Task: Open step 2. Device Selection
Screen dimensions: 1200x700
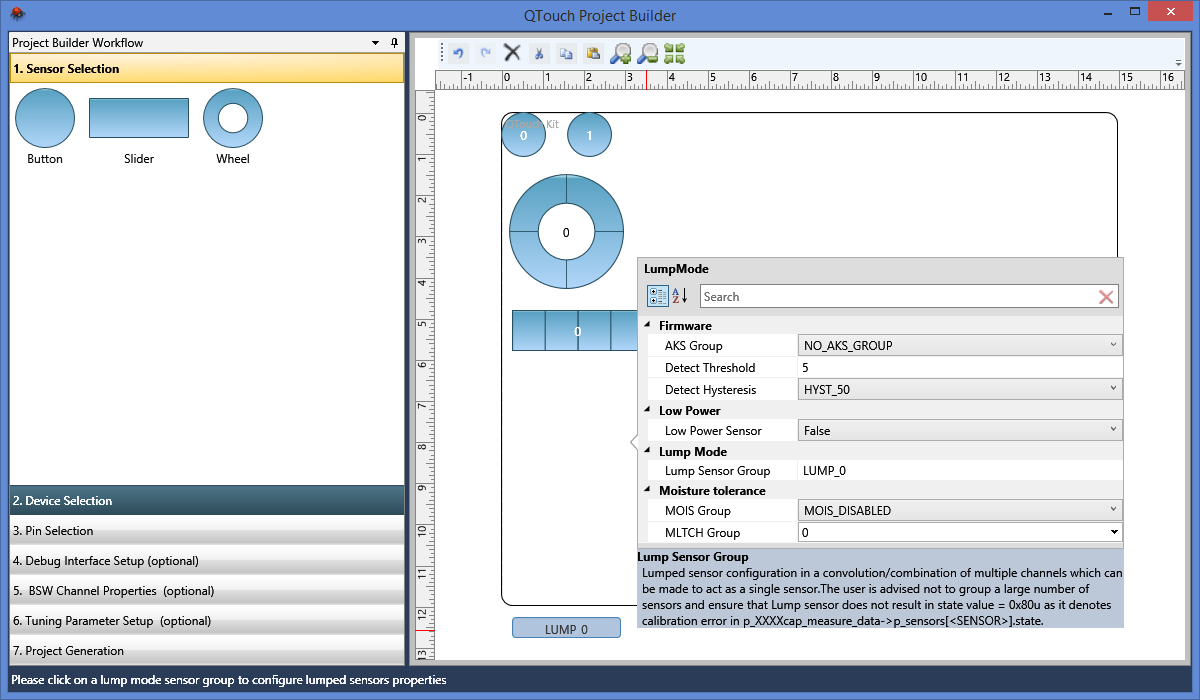Action: coord(207,501)
